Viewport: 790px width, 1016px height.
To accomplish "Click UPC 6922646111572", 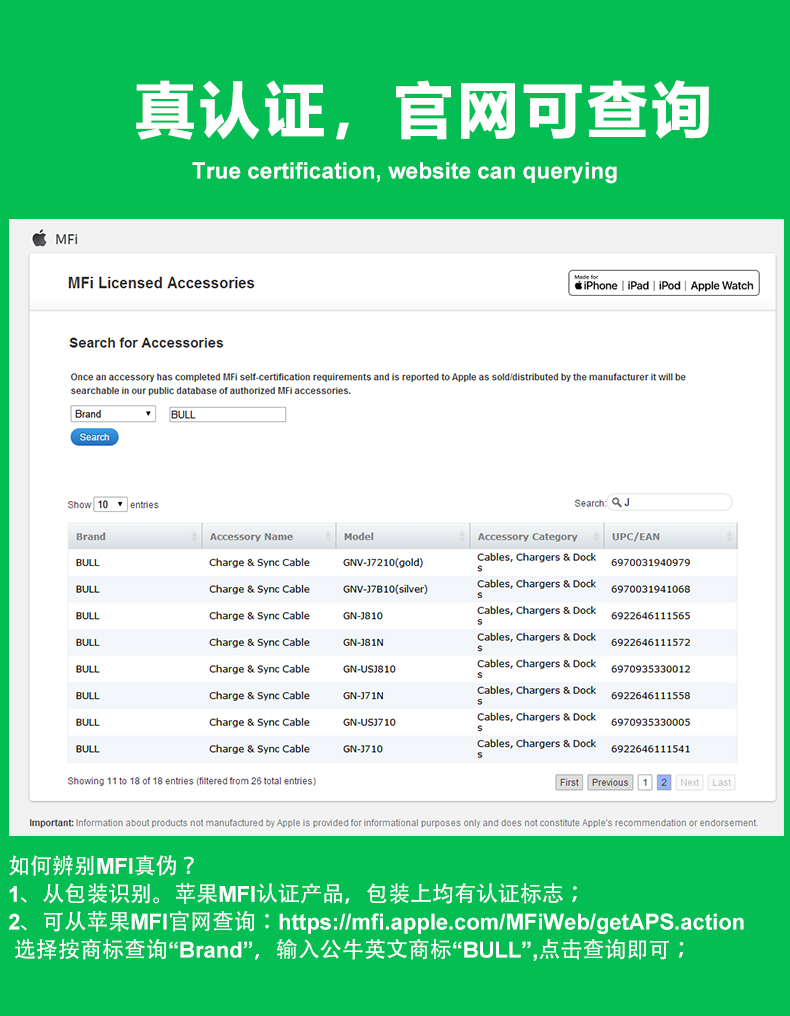I will (651, 642).
